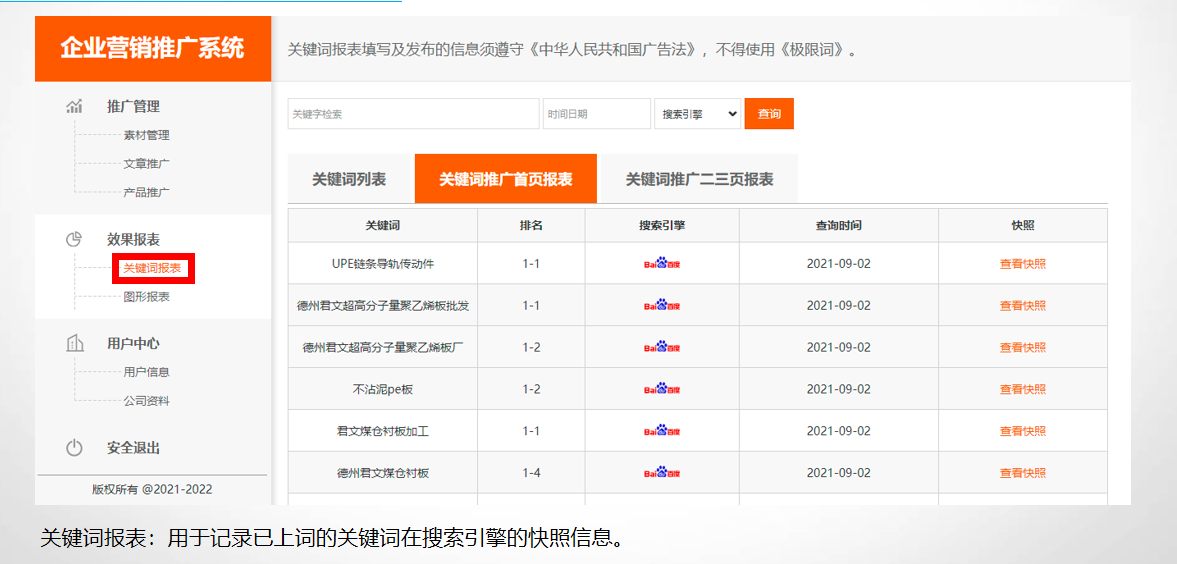View 查看快照 for UPE链条导轨传动件
Screen dimensions: 1177x564
point(1022,264)
